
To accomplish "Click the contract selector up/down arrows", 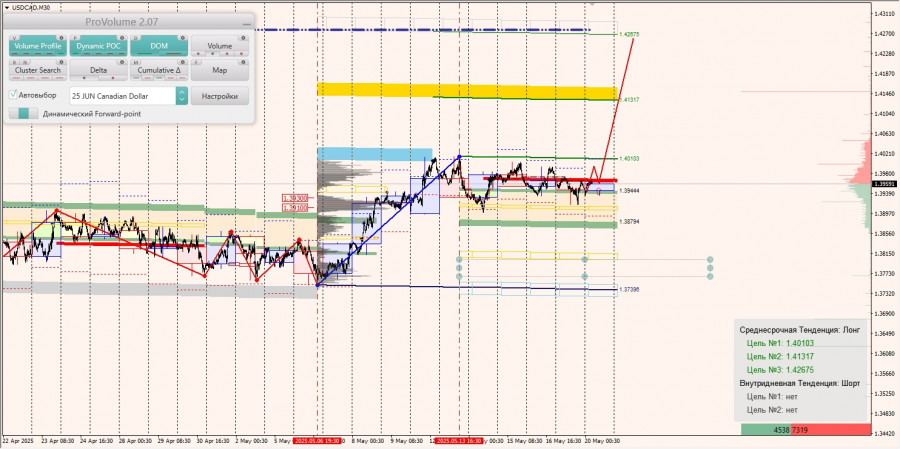I will click(181, 96).
